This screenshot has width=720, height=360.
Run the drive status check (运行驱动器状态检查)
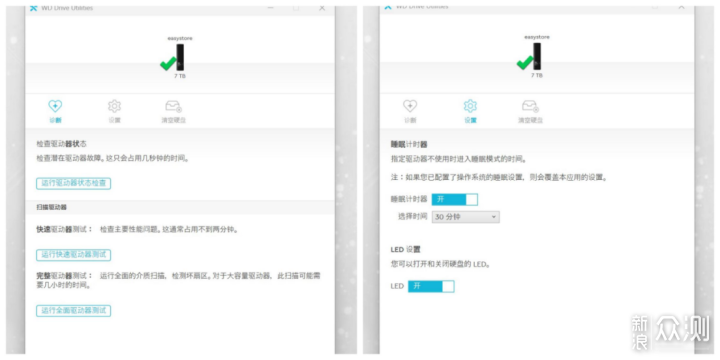[x=73, y=183]
